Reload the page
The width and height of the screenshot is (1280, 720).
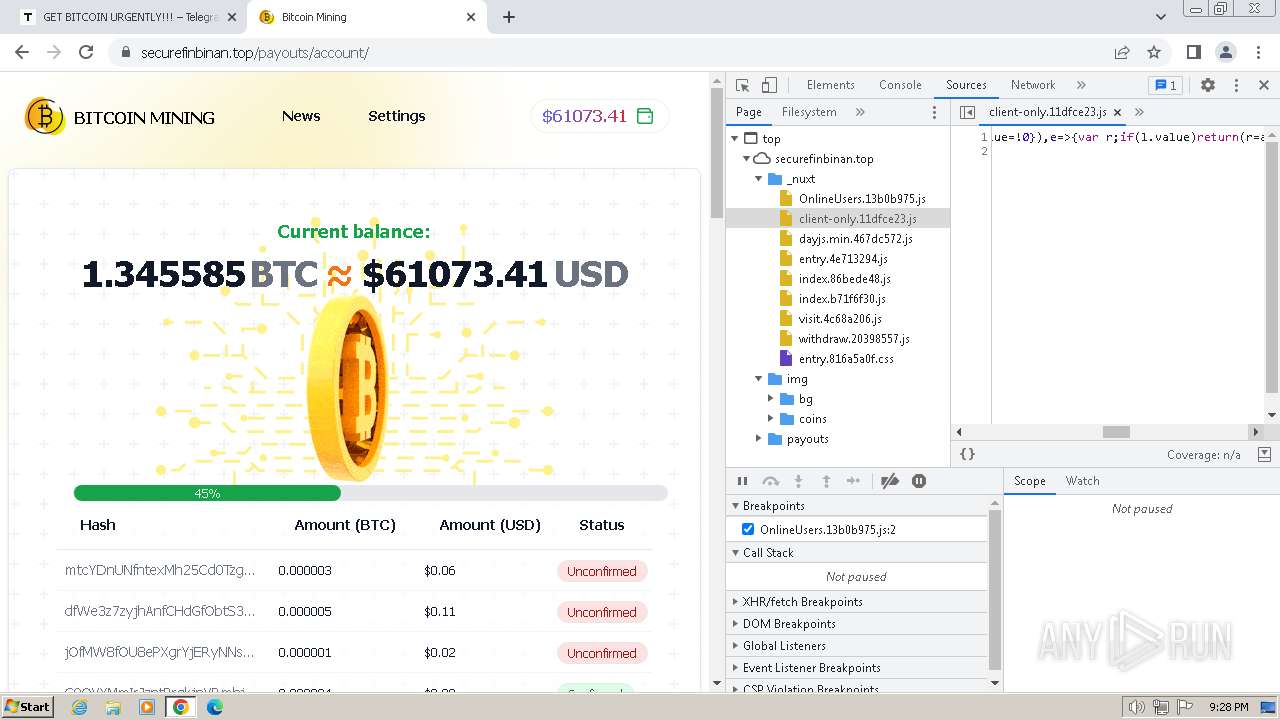coord(86,52)
